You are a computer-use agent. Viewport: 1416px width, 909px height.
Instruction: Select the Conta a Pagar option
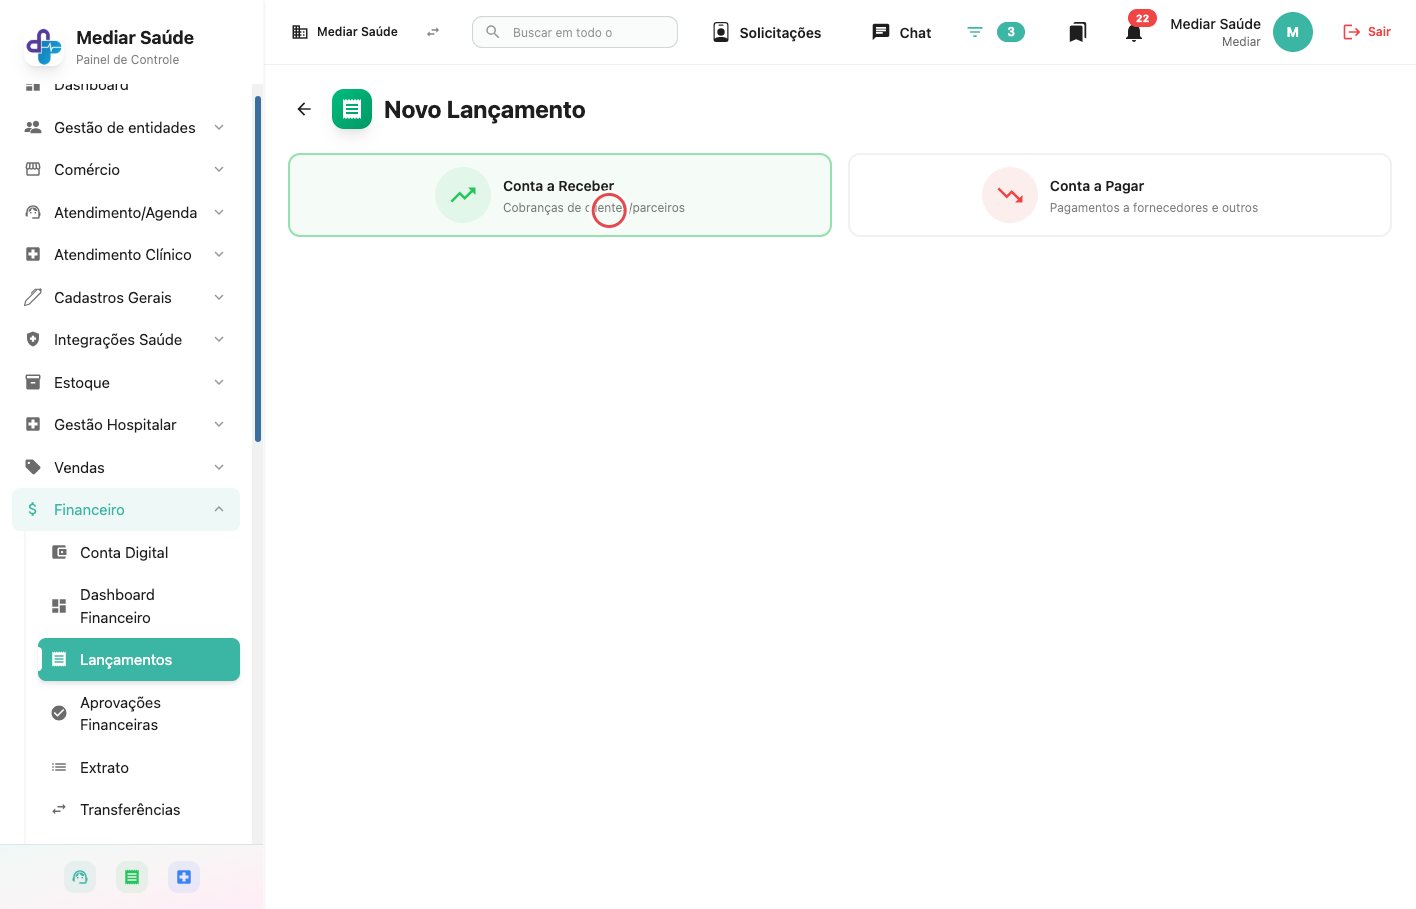tap(1120, 195)
